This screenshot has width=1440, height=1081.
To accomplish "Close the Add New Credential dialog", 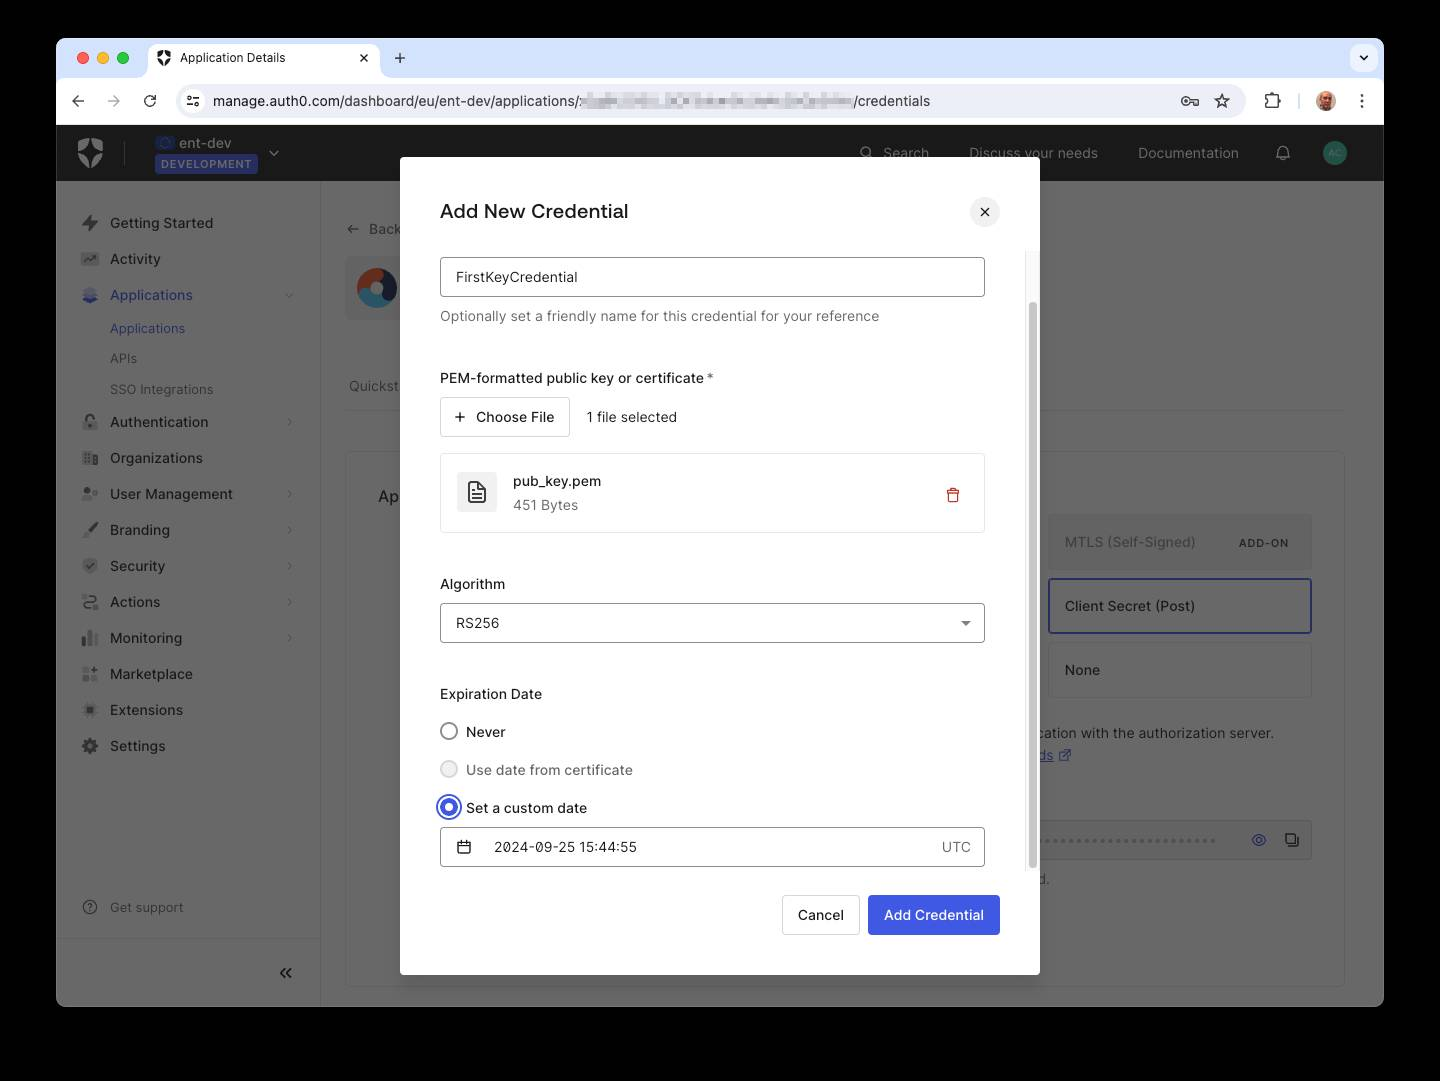I will (x=985, y=212).
